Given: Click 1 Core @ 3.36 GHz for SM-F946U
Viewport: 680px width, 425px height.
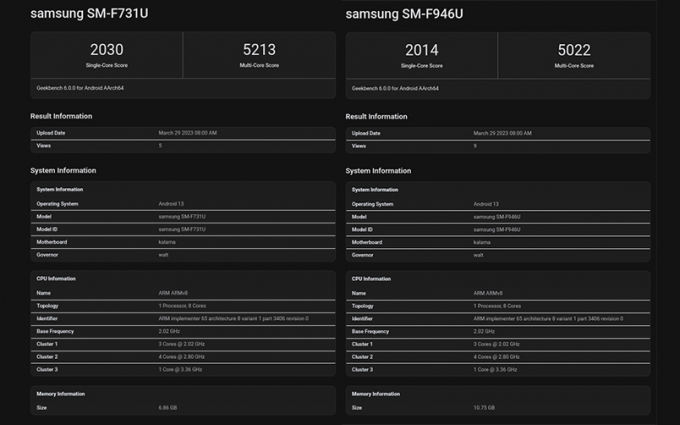Looking at the screenshot, I should pos(495,370).
